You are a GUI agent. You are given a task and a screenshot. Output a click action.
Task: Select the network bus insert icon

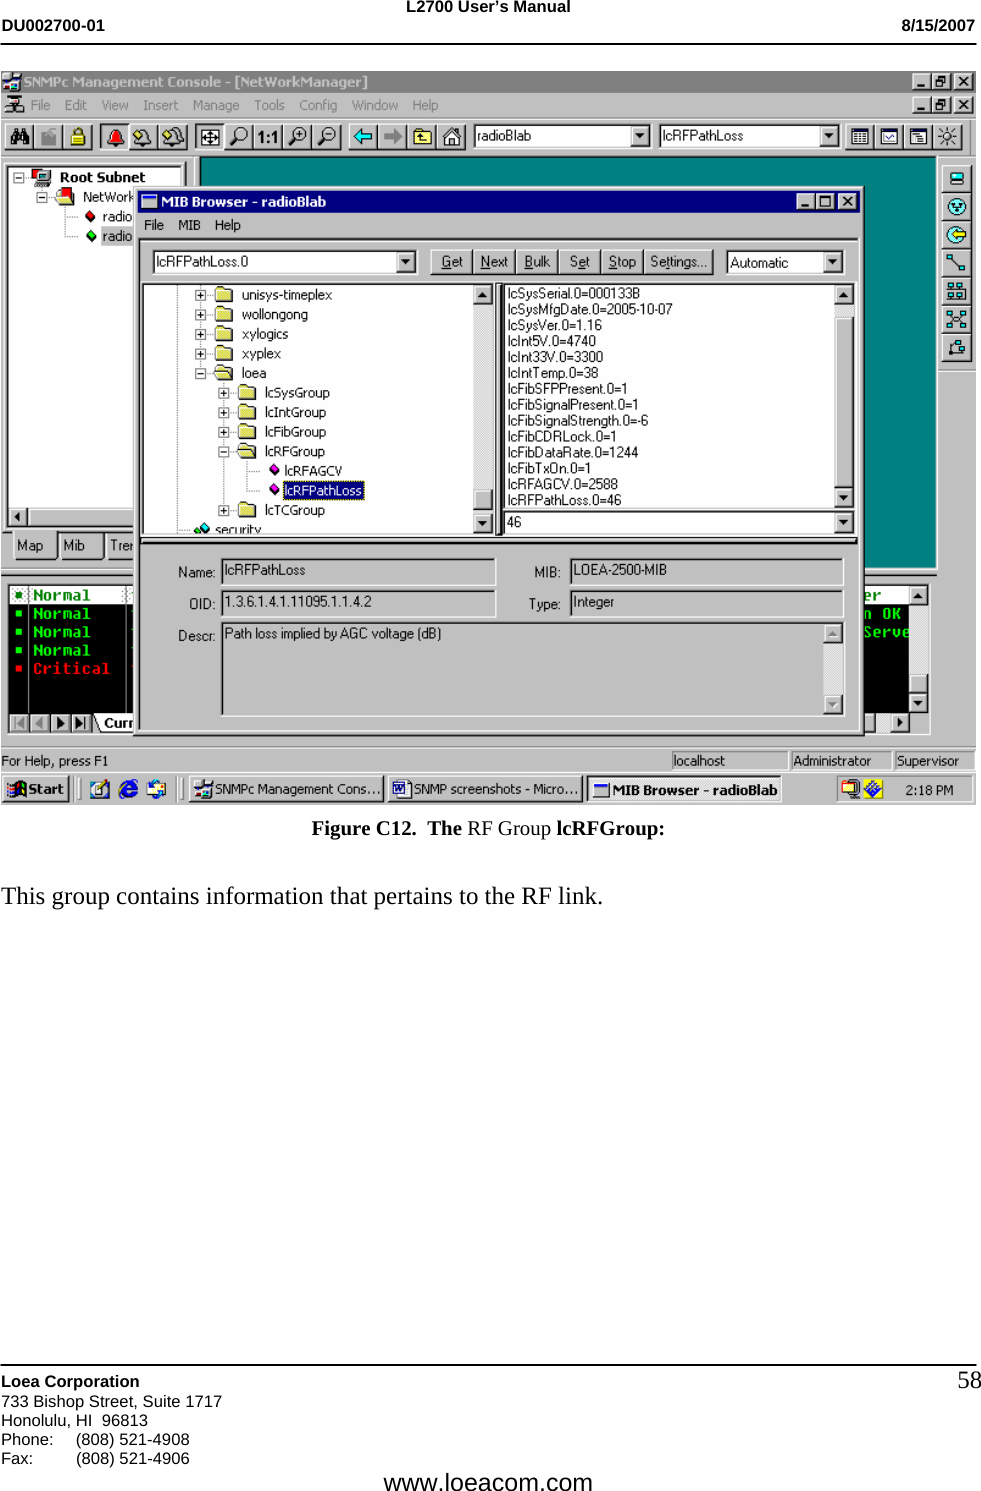(x=957, y=292)
